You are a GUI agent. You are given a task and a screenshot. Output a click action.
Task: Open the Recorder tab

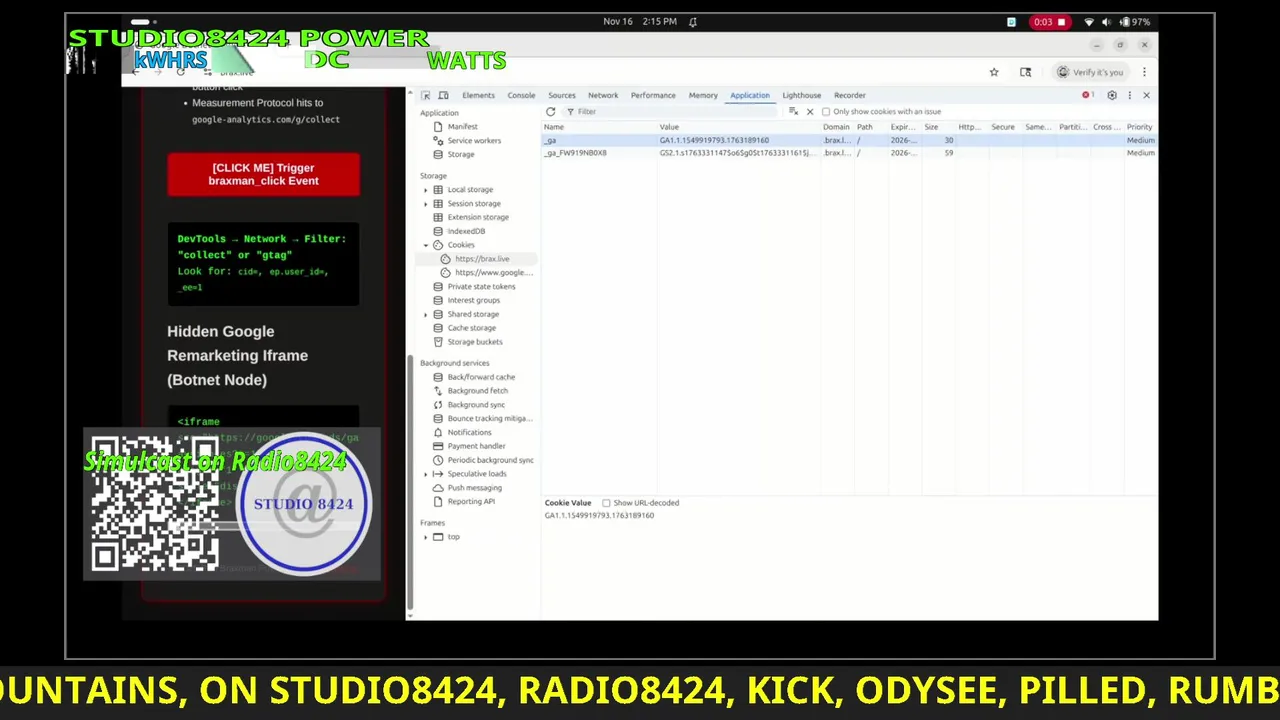(x=850, y=95)
